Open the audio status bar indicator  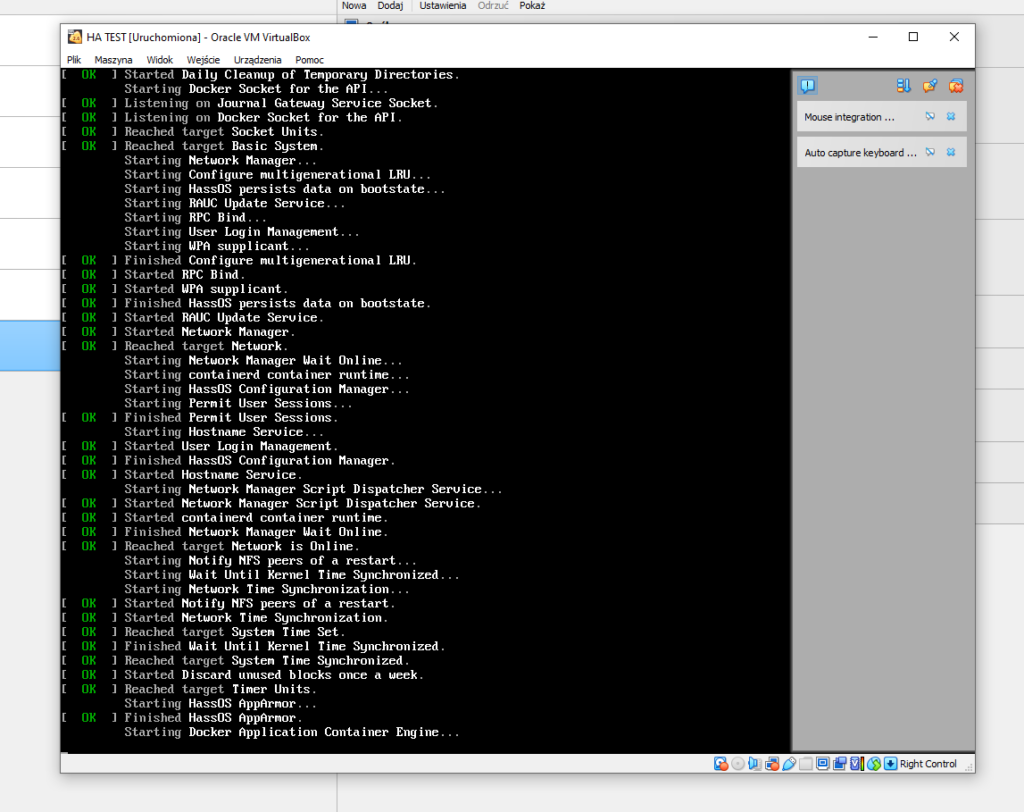tap(755, 764)
